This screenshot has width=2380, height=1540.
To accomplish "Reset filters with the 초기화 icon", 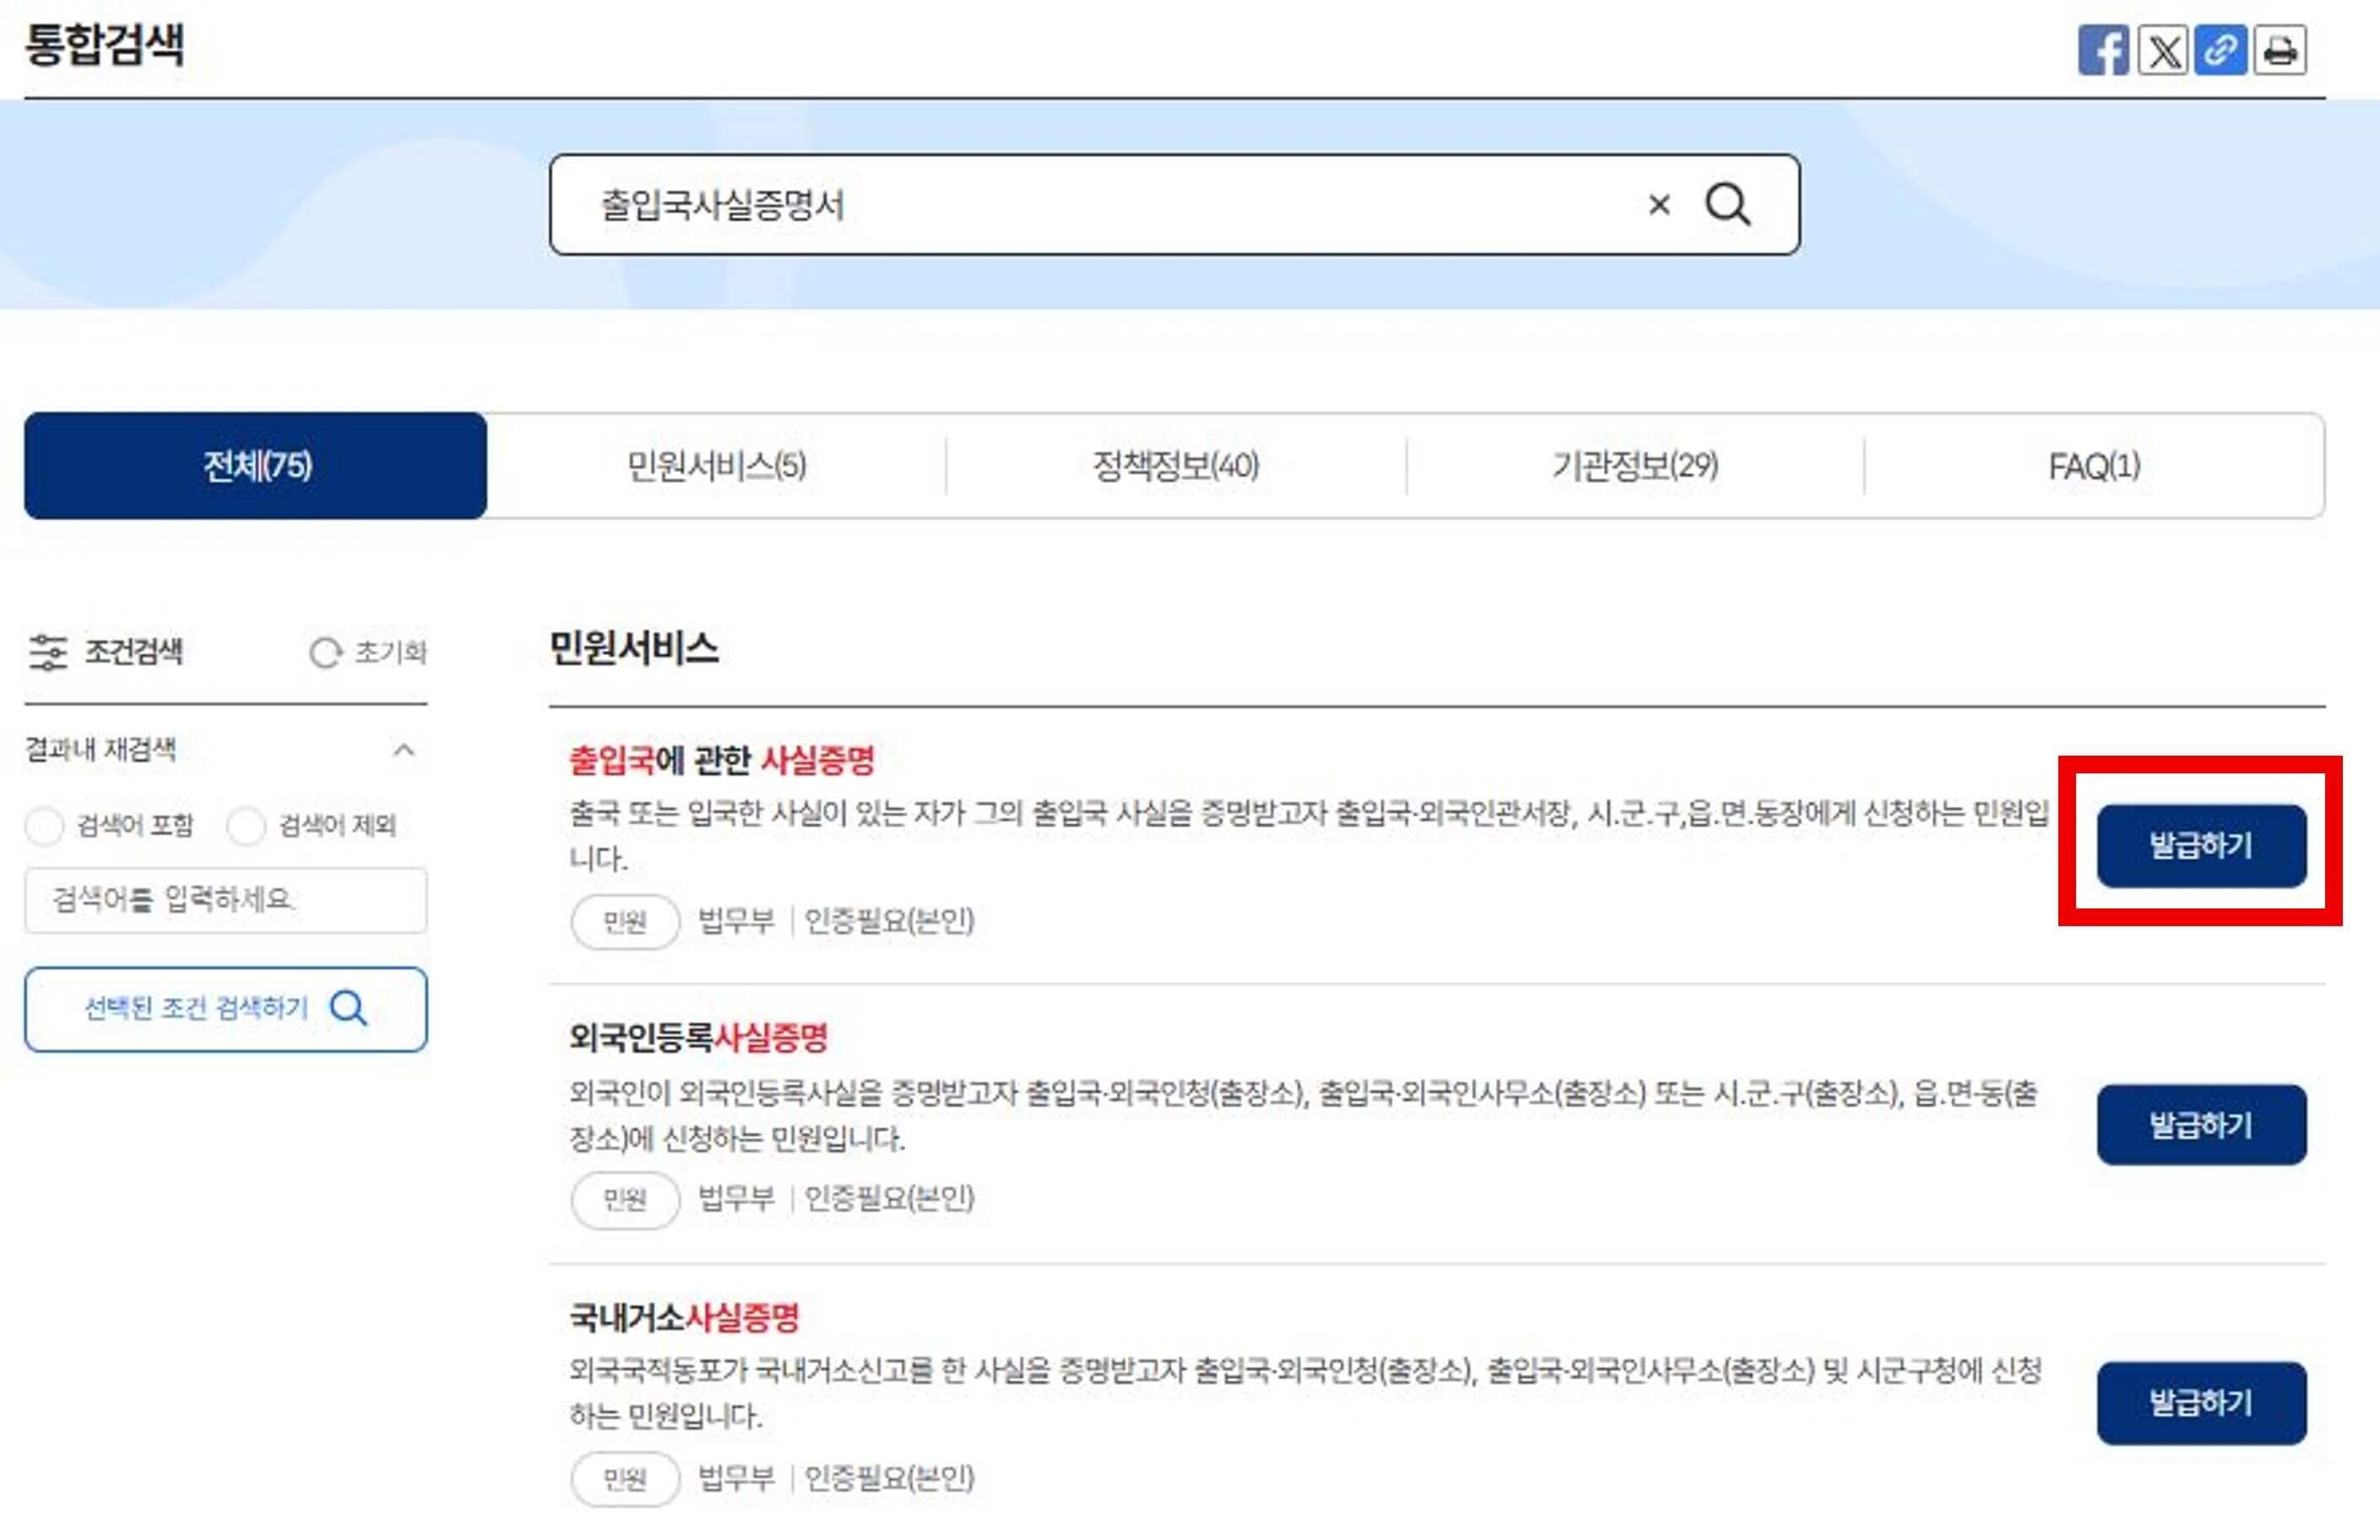I will tap(325, 653).
